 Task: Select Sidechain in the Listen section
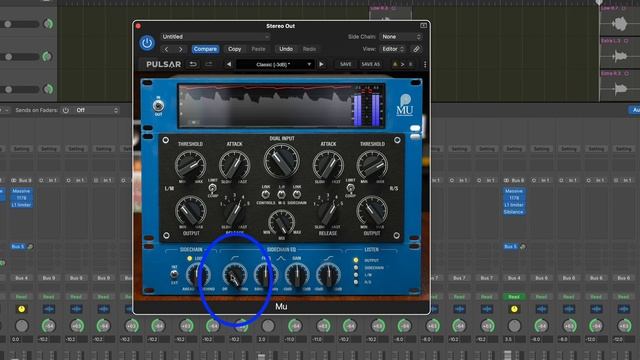tap(356, 268)
